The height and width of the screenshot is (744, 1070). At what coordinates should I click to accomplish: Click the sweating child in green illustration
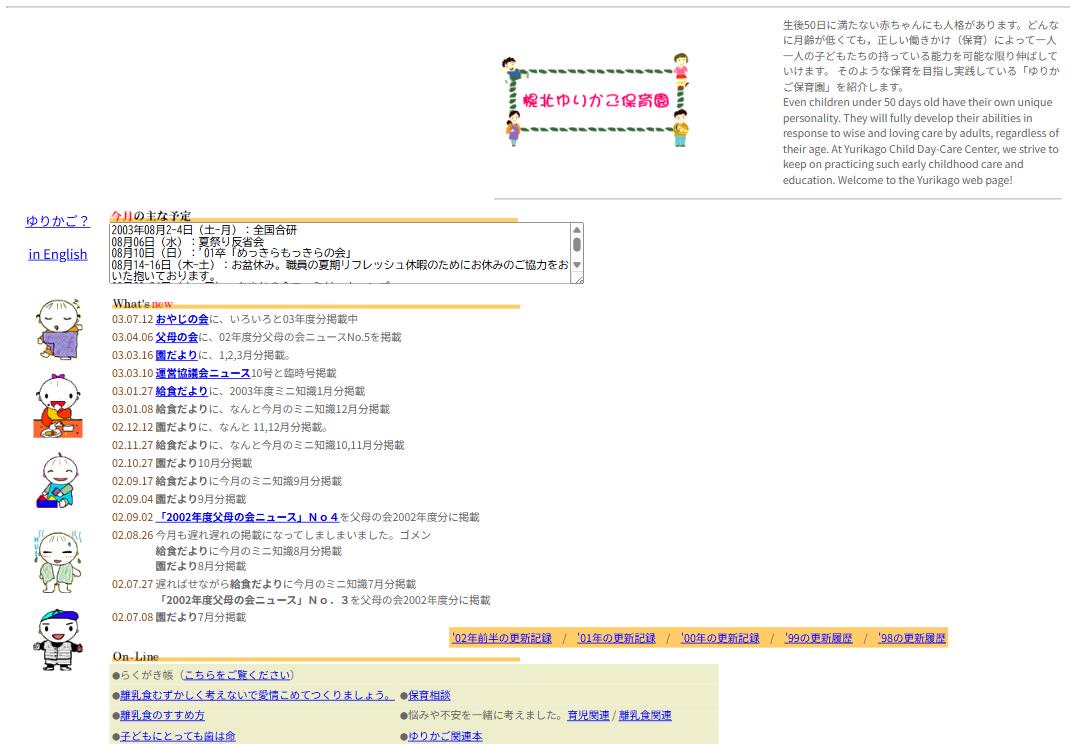tap(58, 561)
